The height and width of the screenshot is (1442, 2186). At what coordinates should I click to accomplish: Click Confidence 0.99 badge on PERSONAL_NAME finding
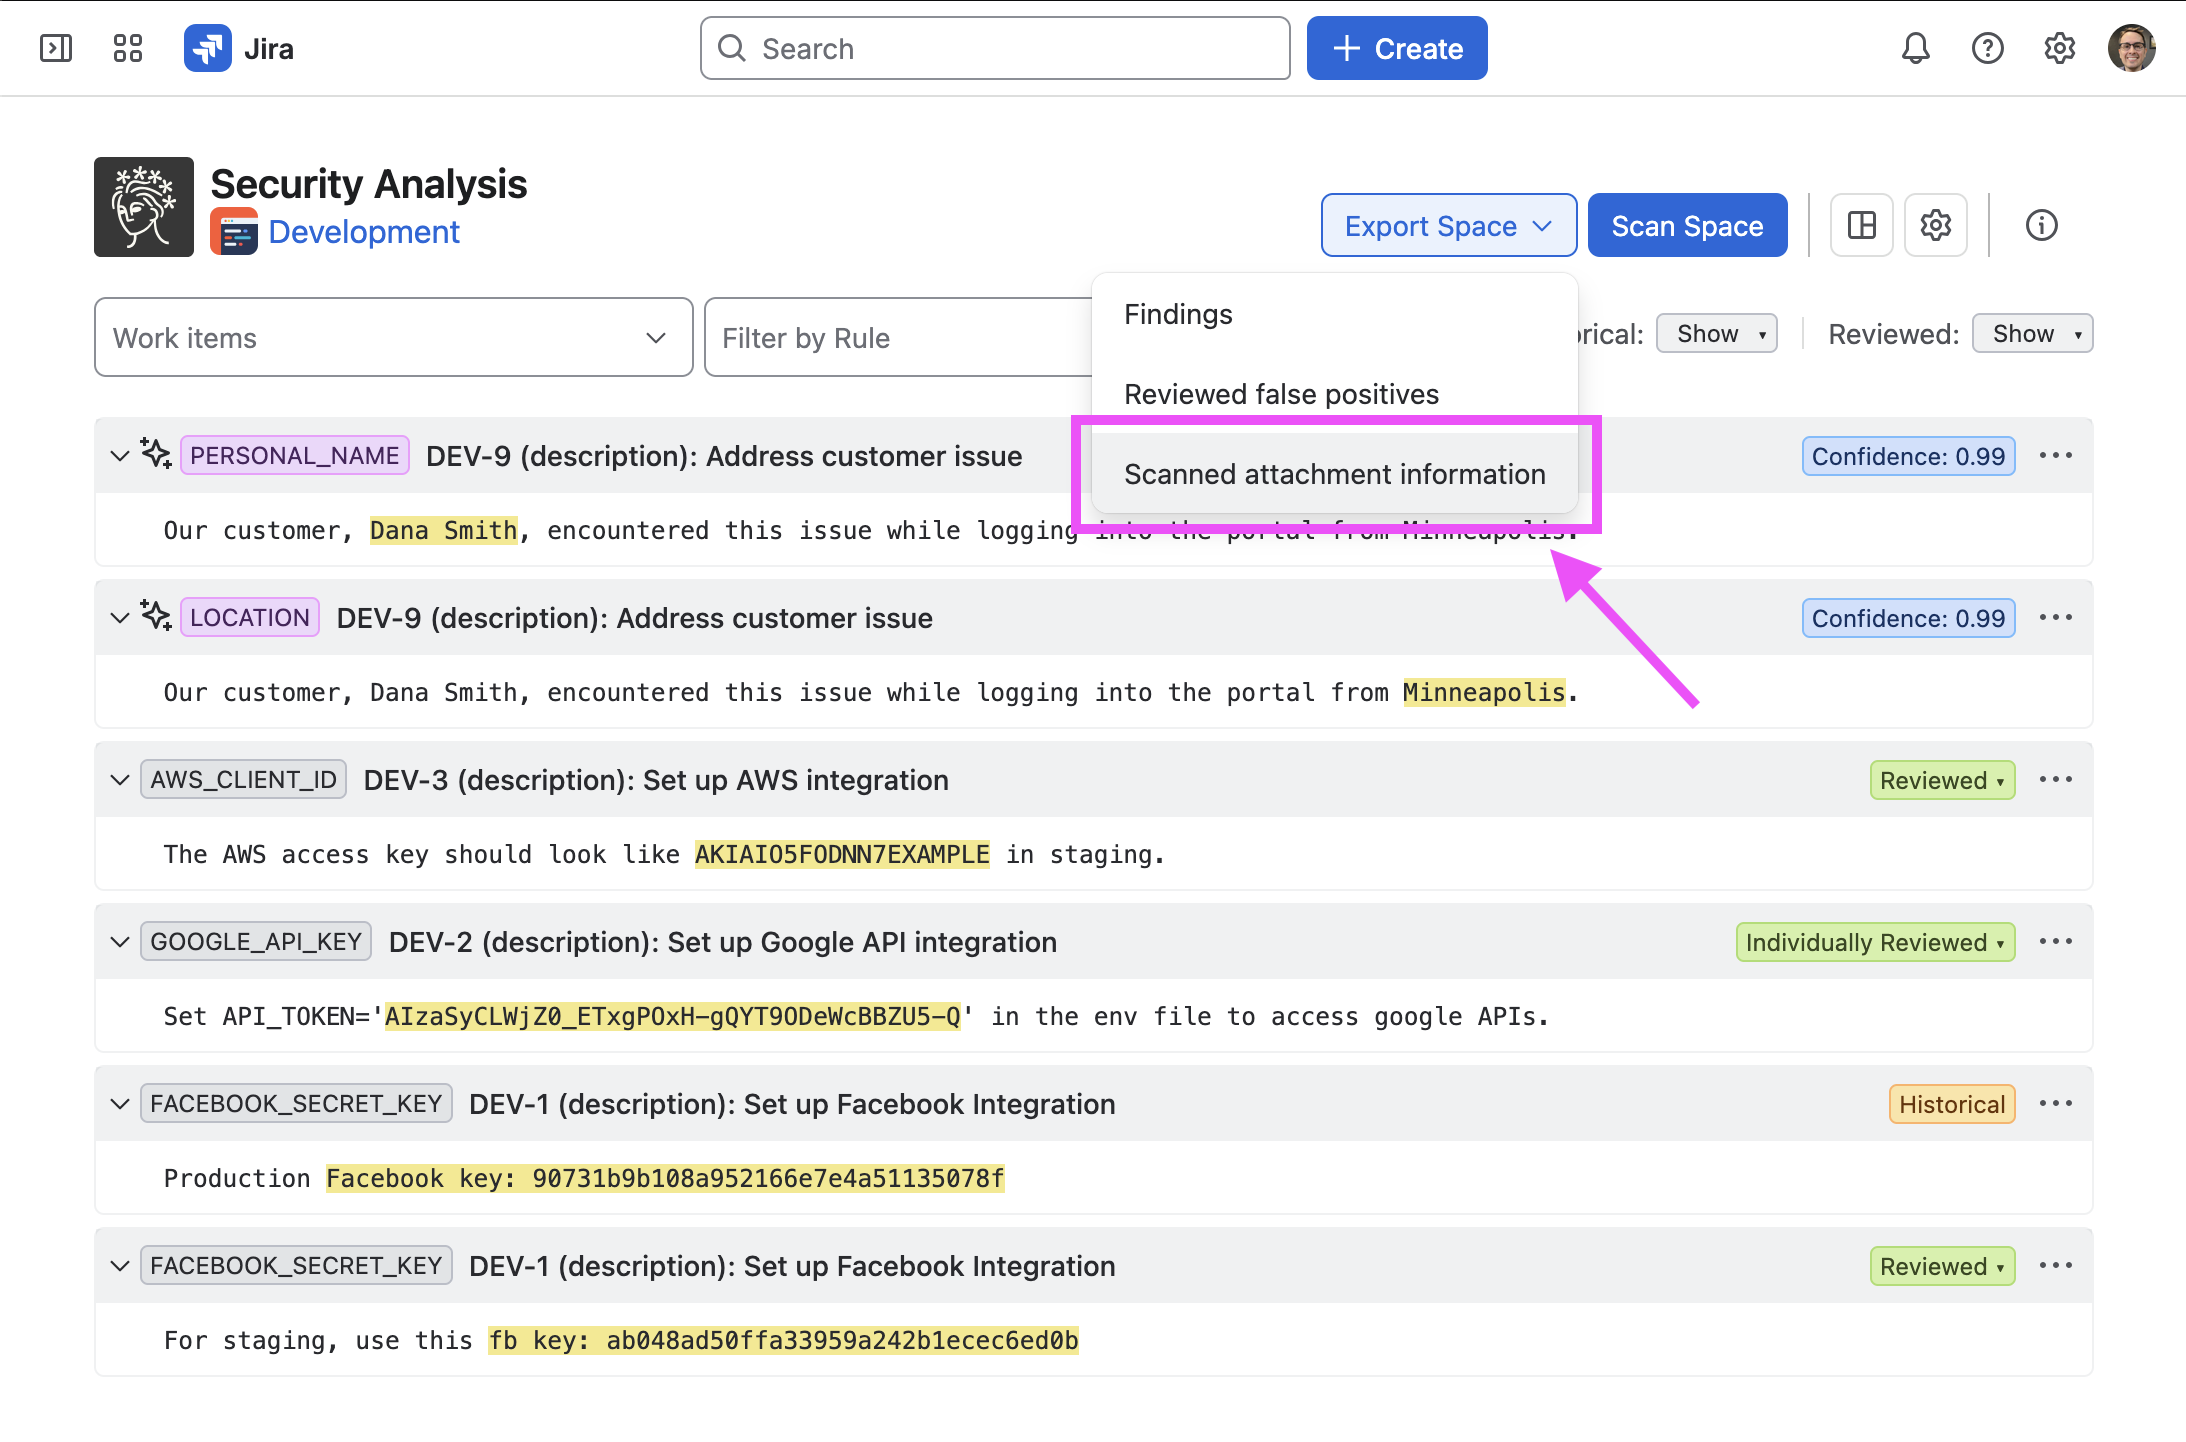click(x=1908, y=457)
